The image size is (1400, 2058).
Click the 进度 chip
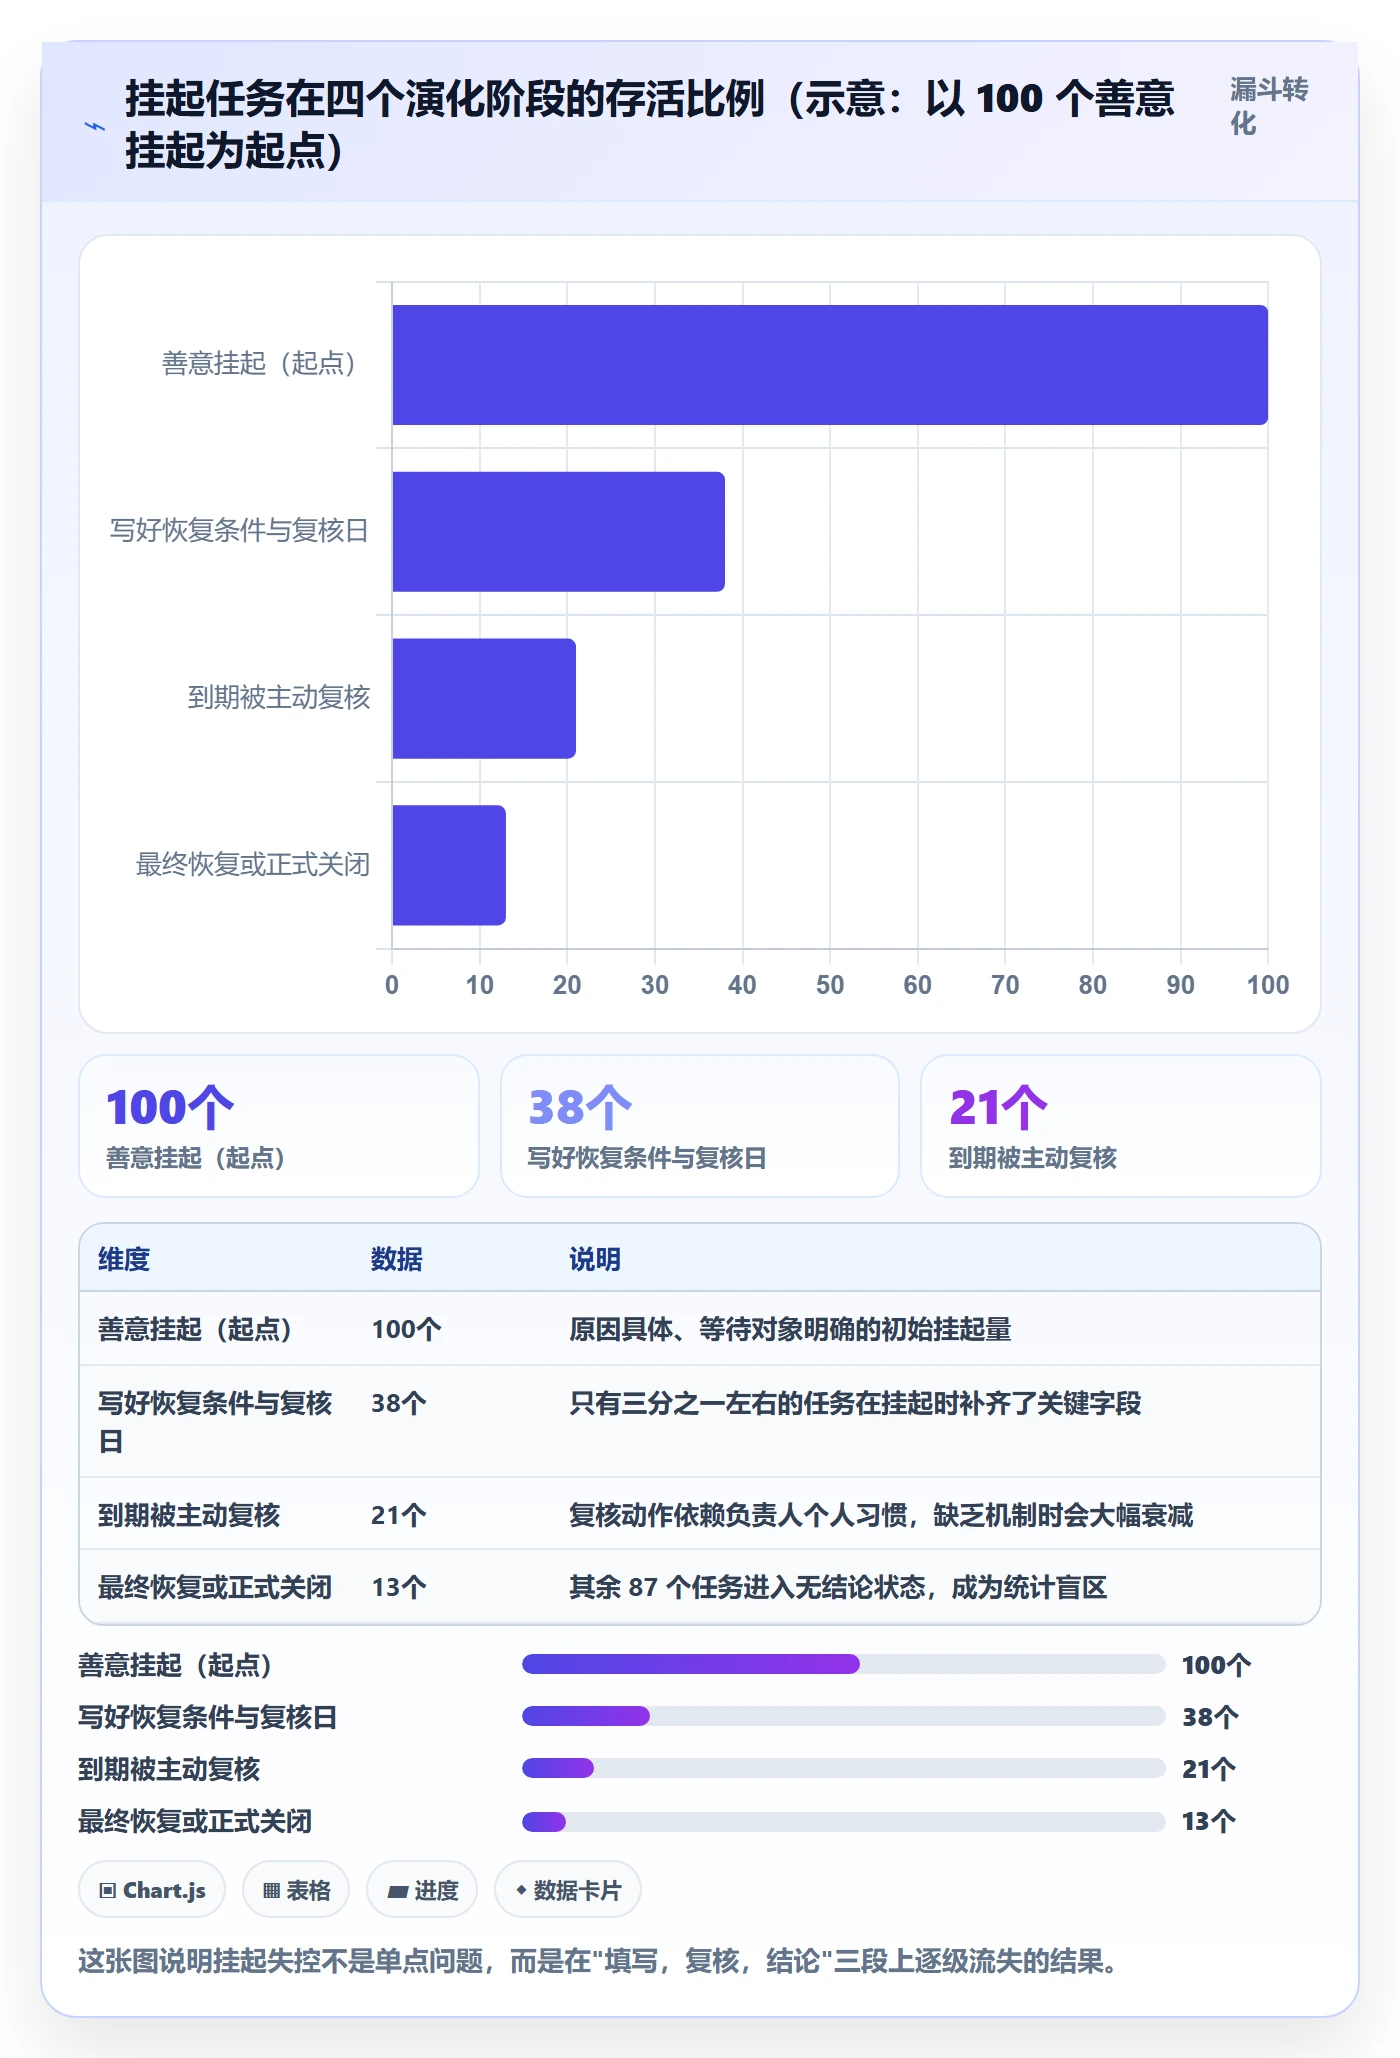pos(422,1890)
